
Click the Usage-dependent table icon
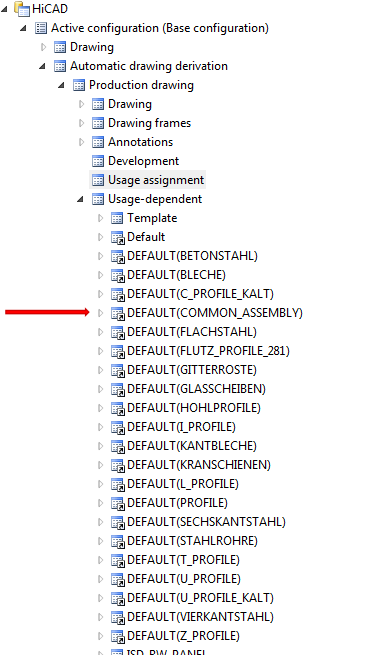(98, 199)
